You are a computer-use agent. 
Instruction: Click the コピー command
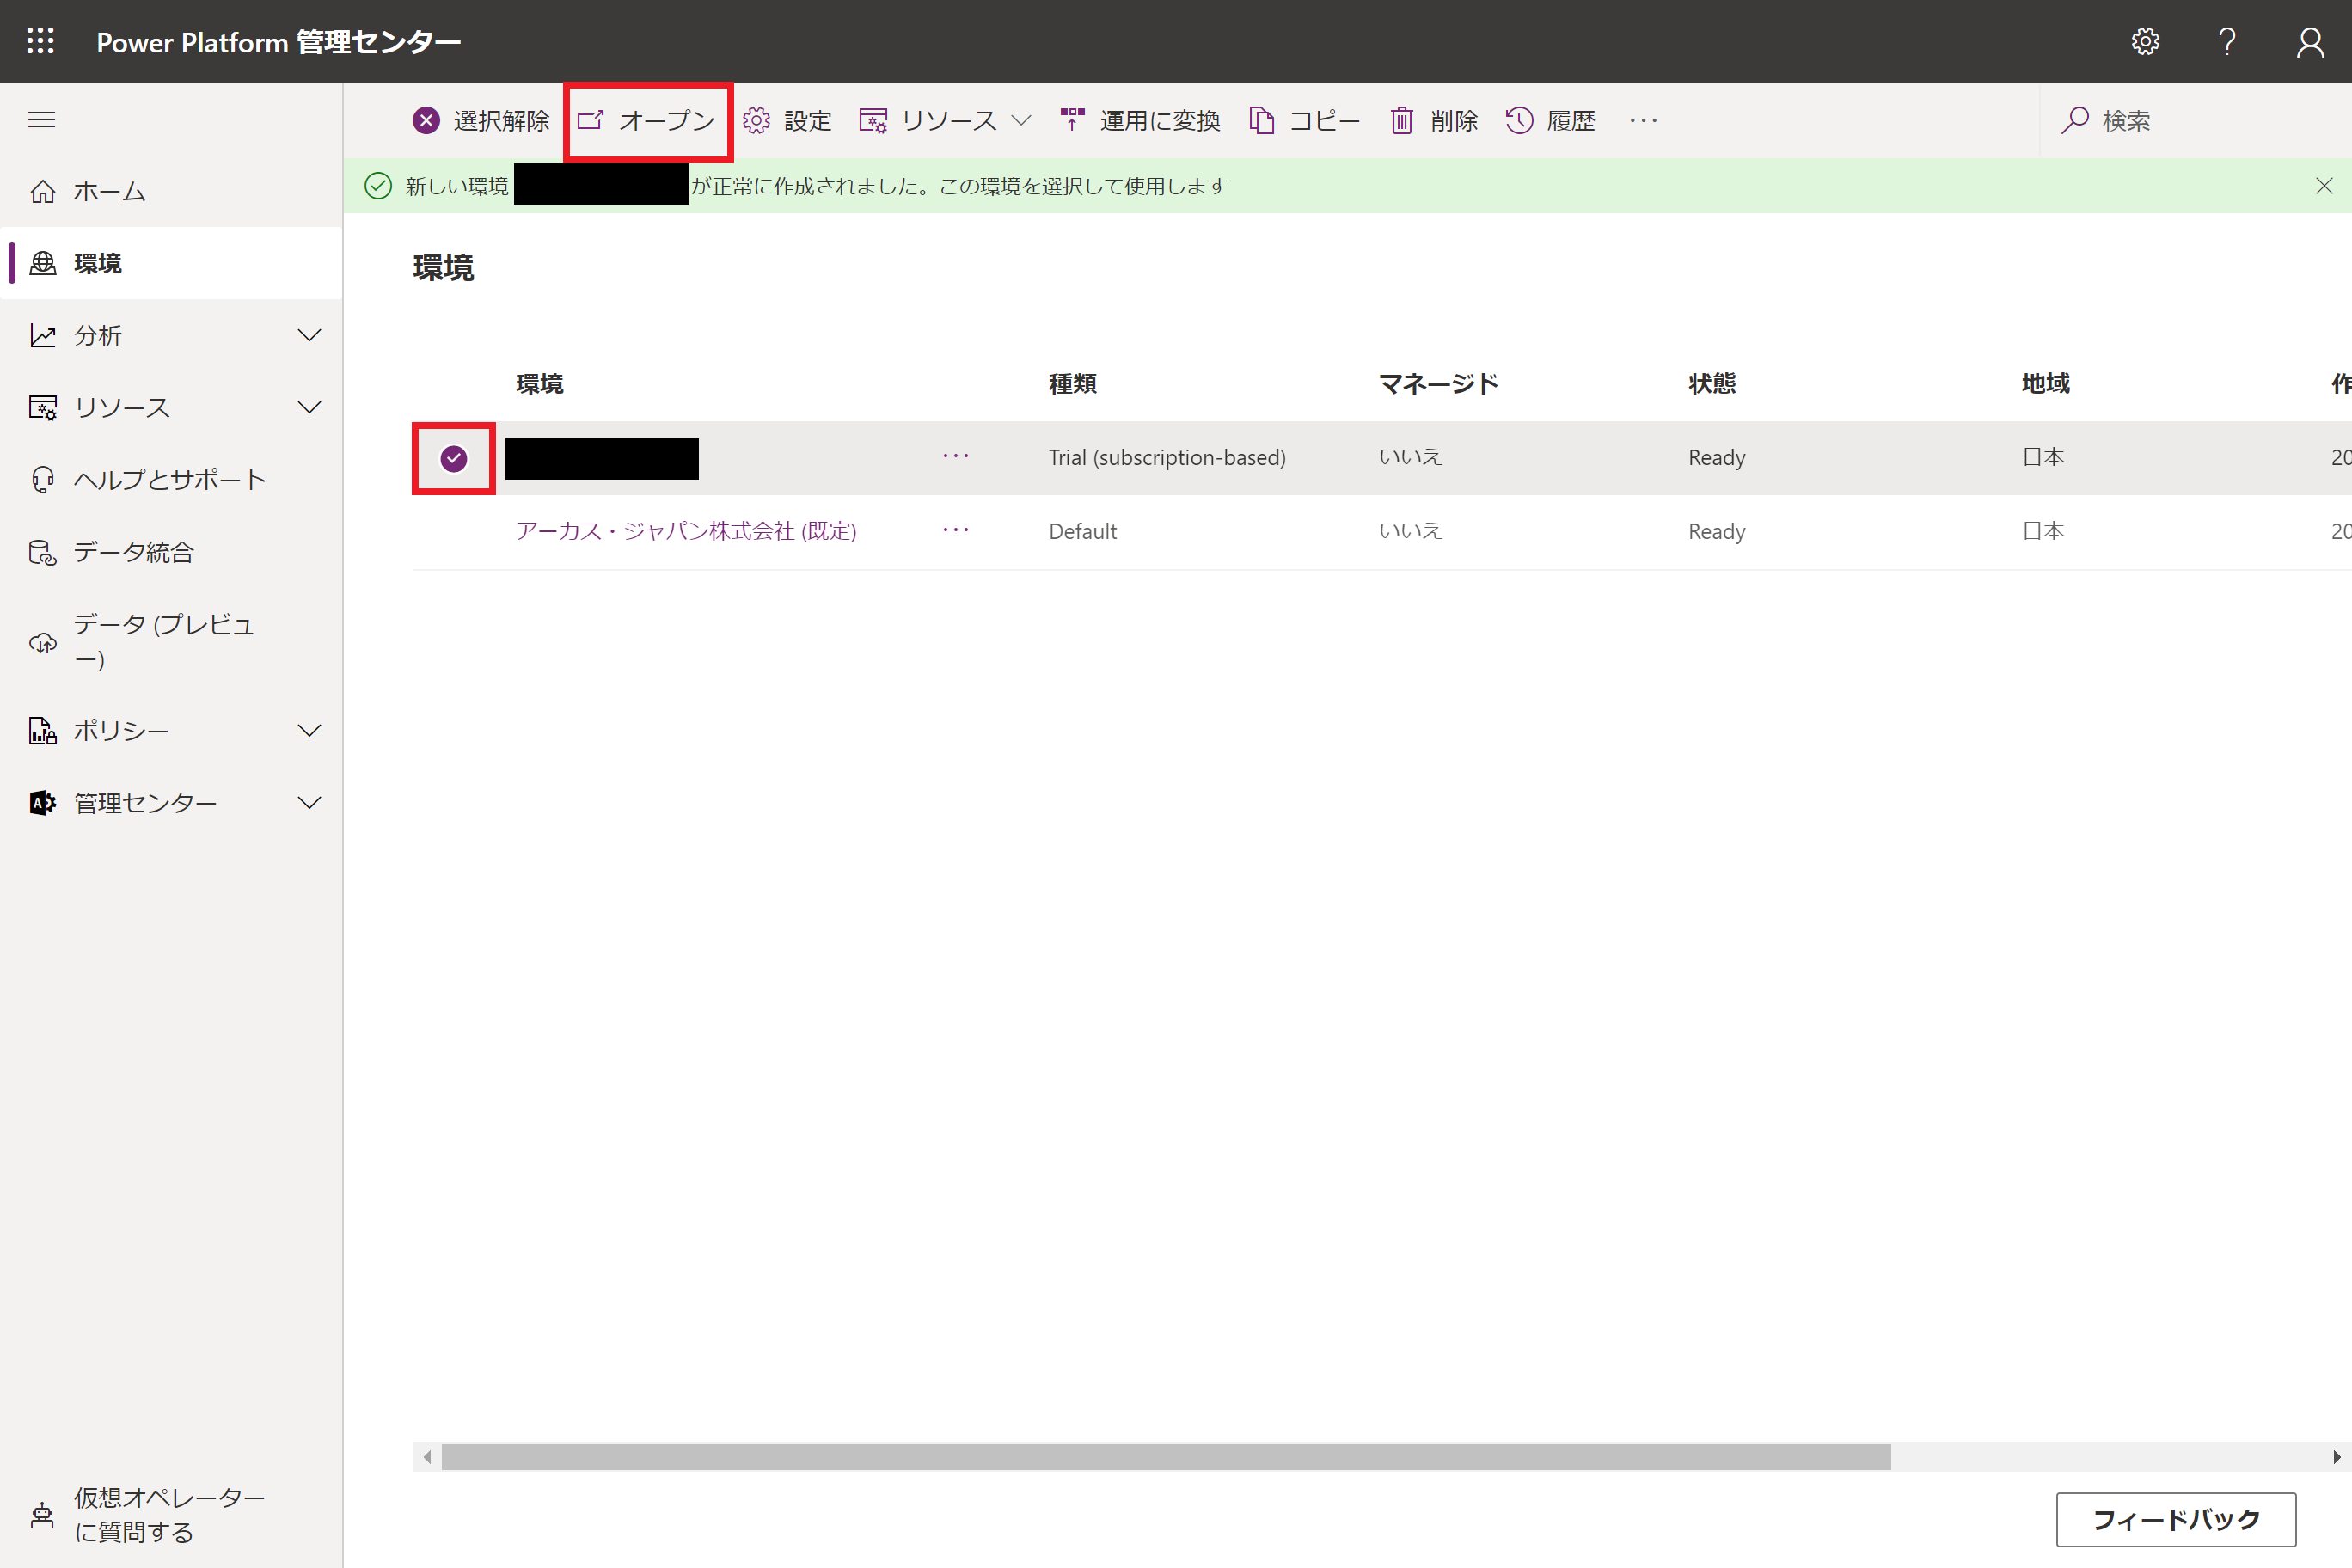[x=1304, y=121]
